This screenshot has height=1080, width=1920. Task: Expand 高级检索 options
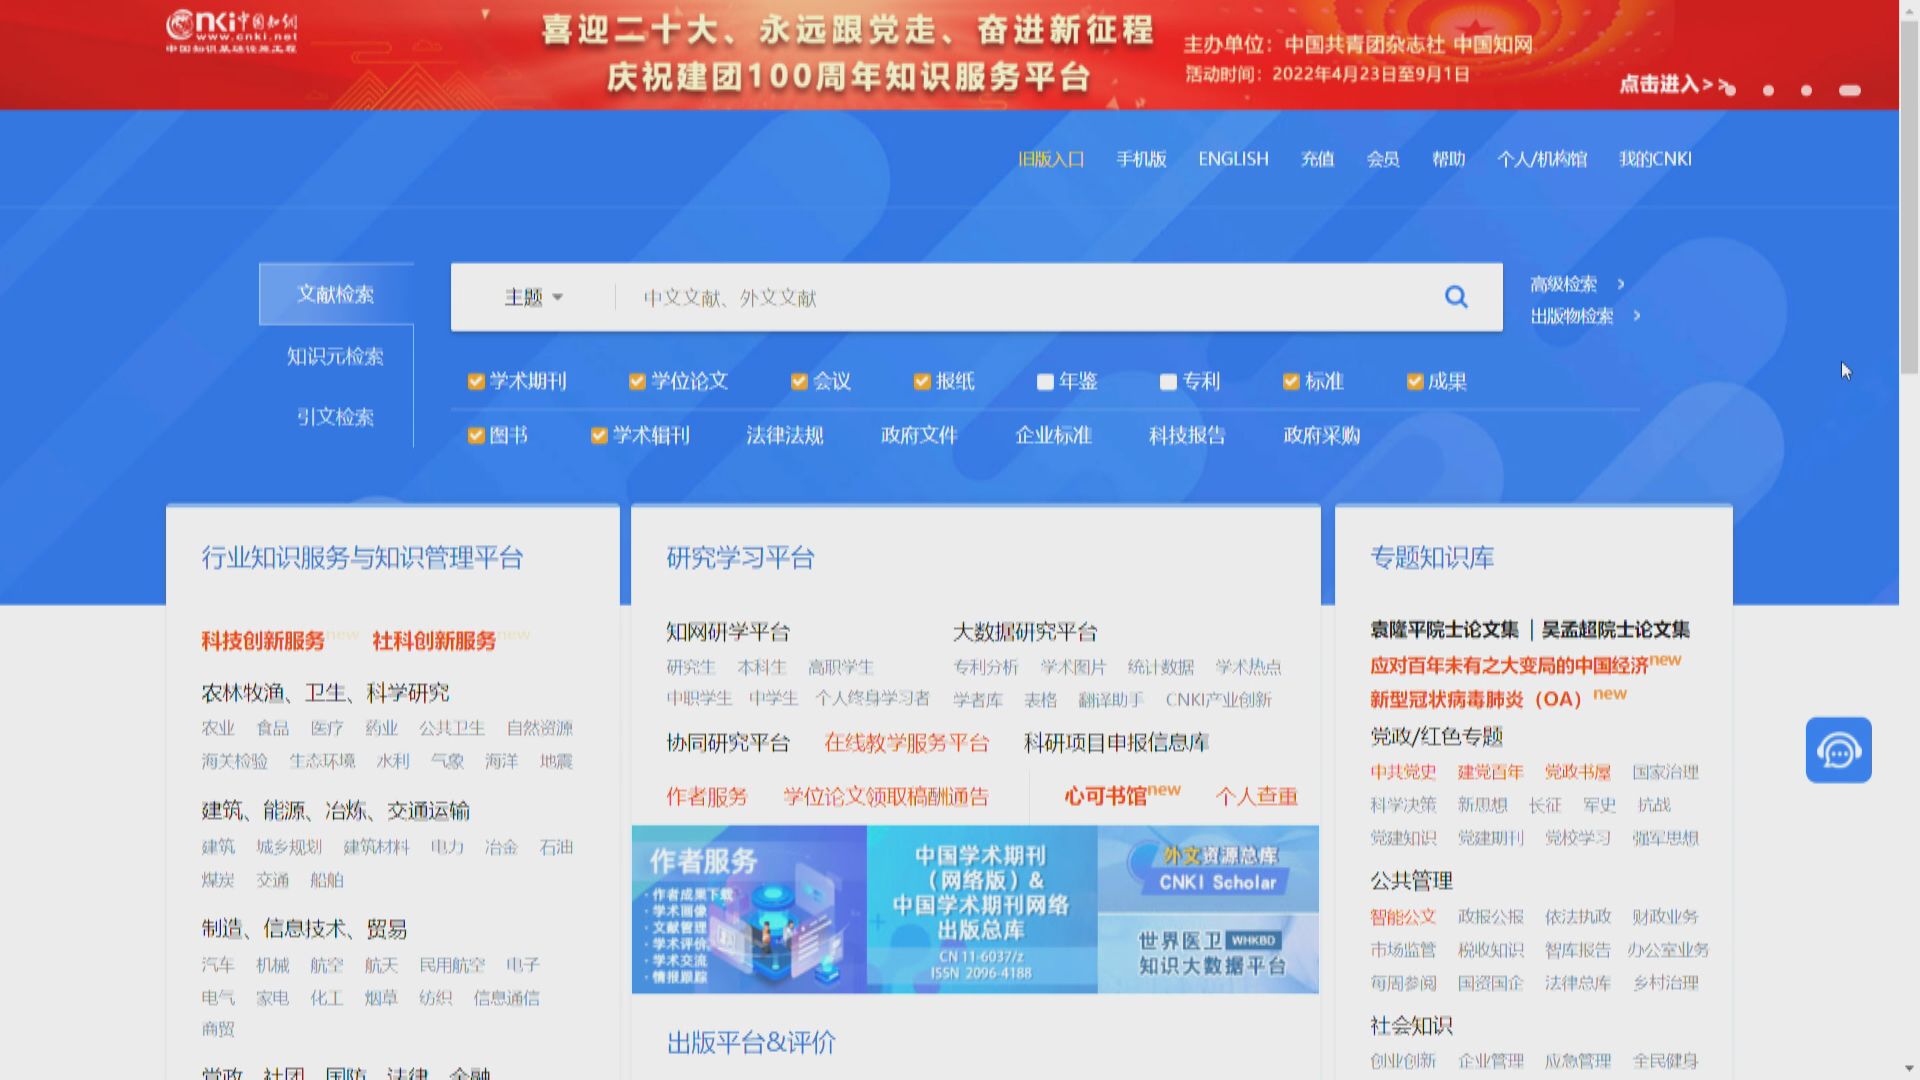[x=1566, y=284]
